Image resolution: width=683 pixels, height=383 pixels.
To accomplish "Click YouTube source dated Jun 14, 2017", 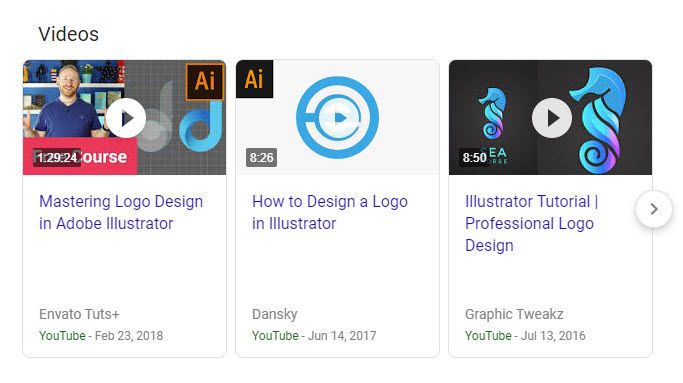I will coord(275,336).
